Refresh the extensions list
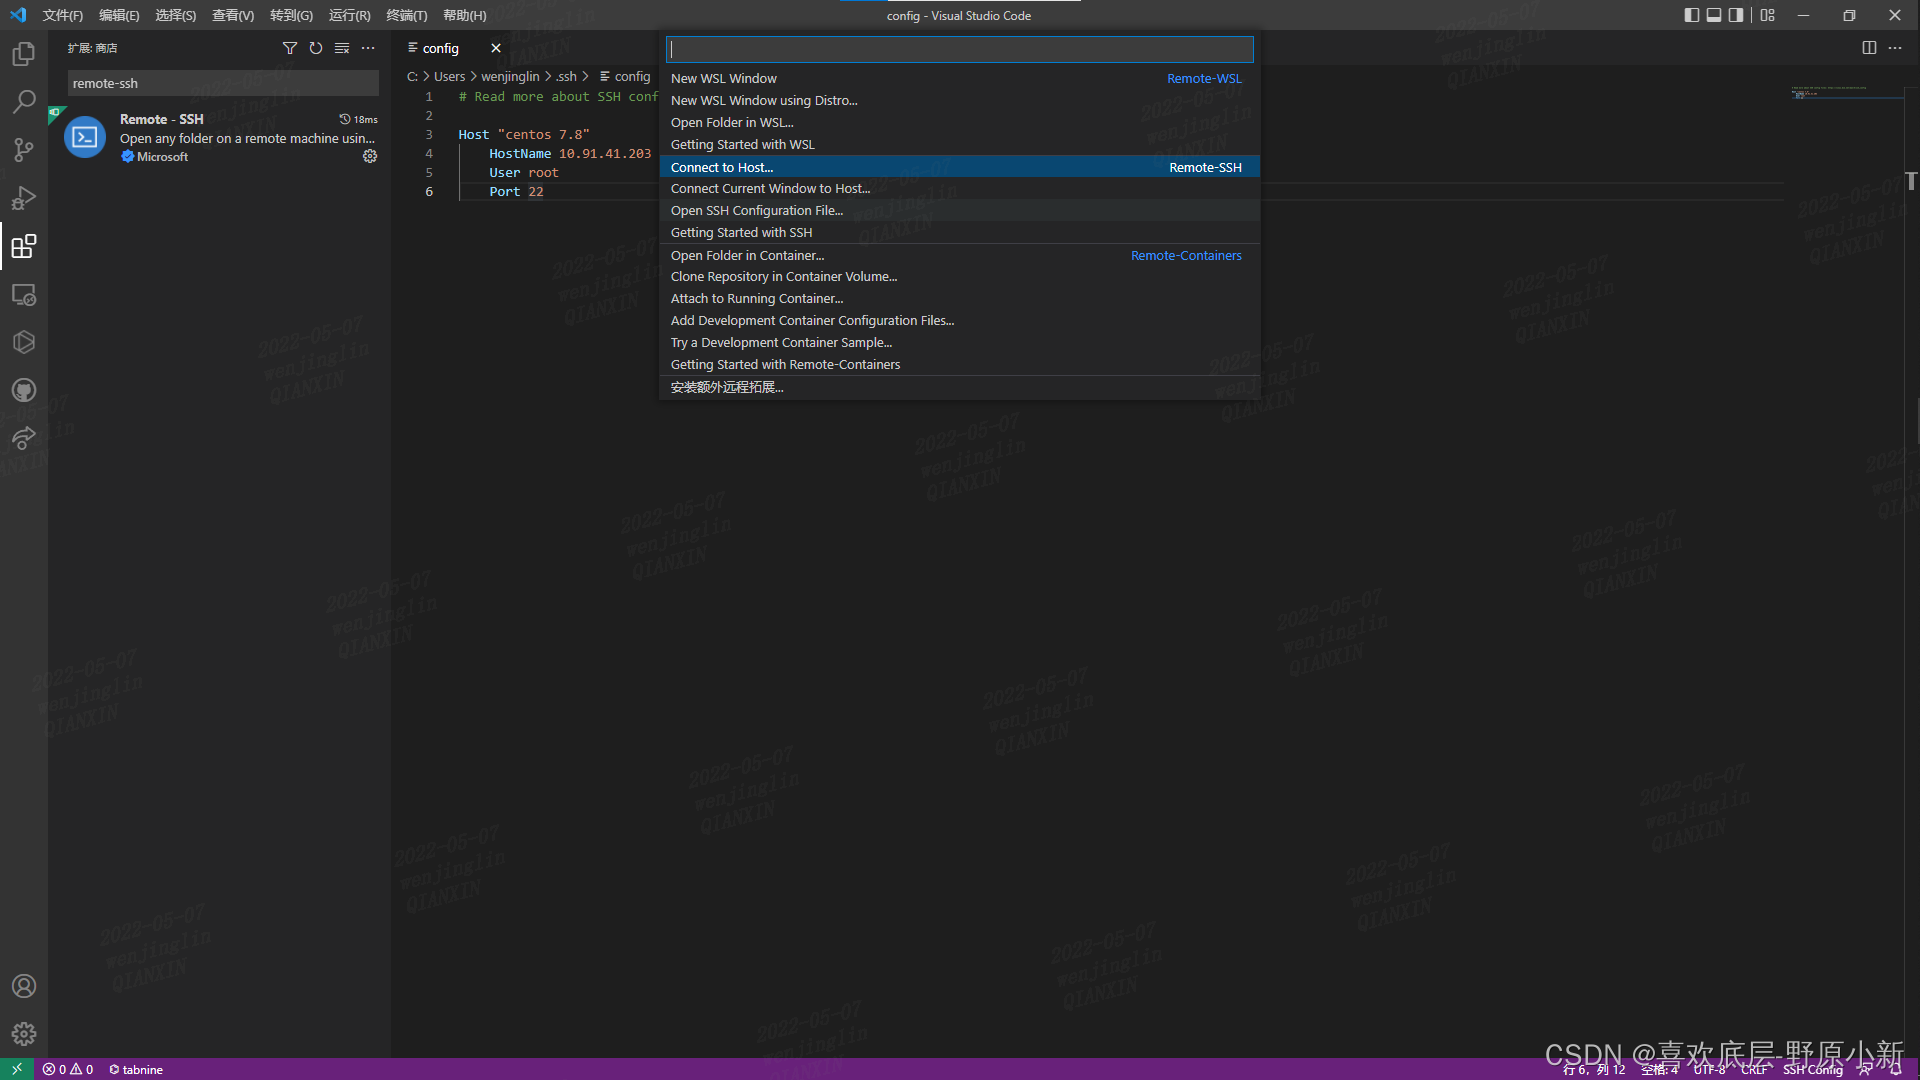1920x1080 pixels. tap(316, 48)
